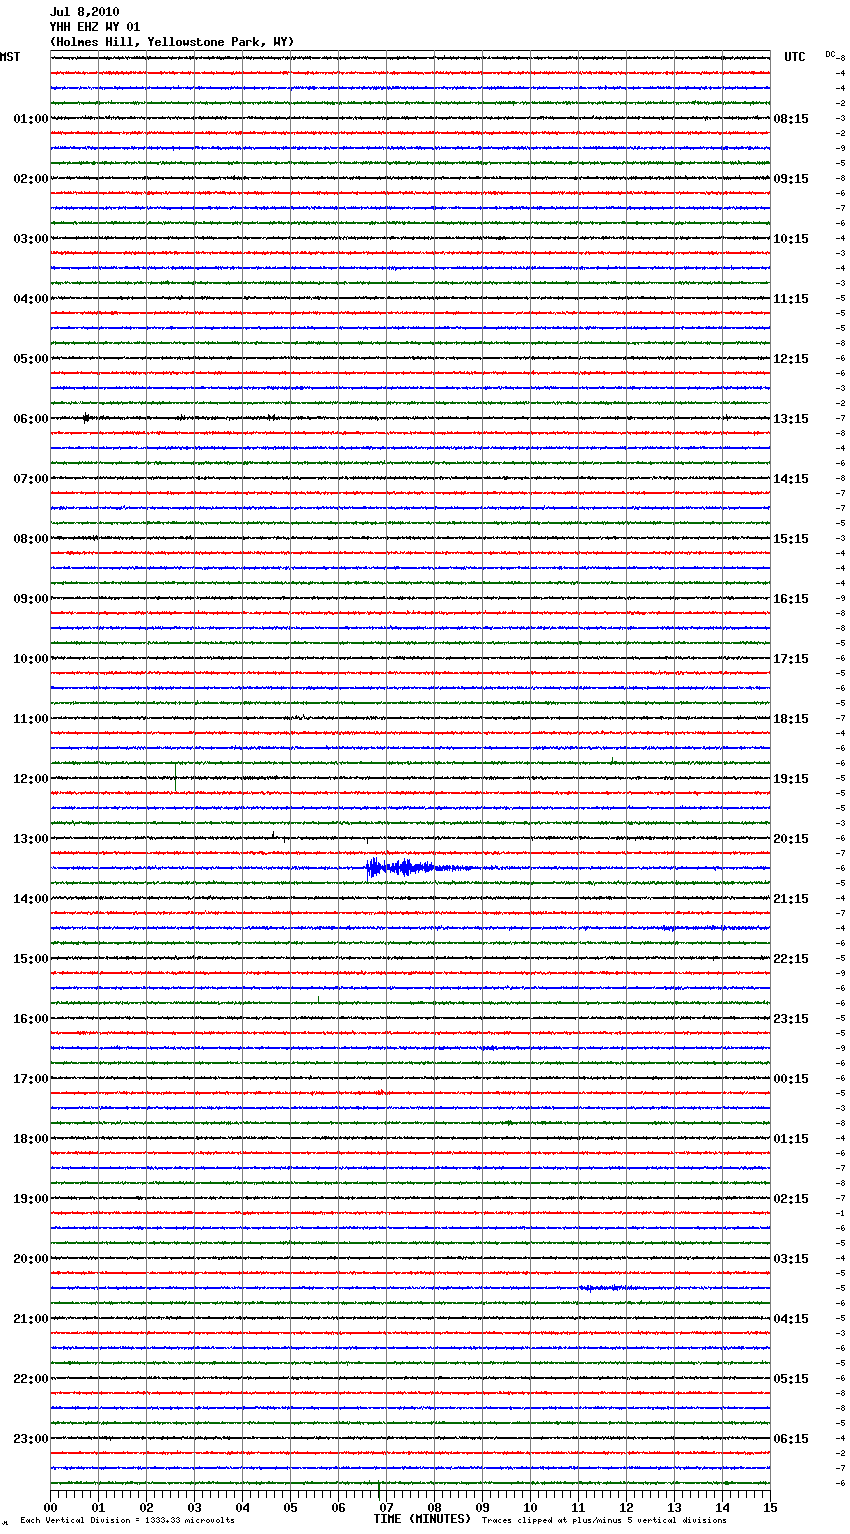Select the '06:00' MST hour label
The width and height of the screenshot is (850, 1534).
[31, 419]
